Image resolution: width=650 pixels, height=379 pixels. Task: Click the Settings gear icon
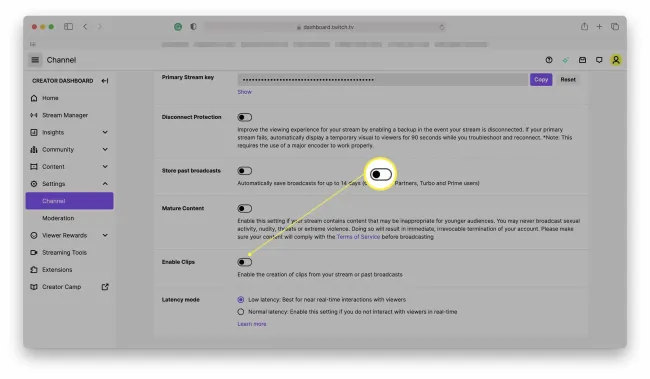point(34,184)
